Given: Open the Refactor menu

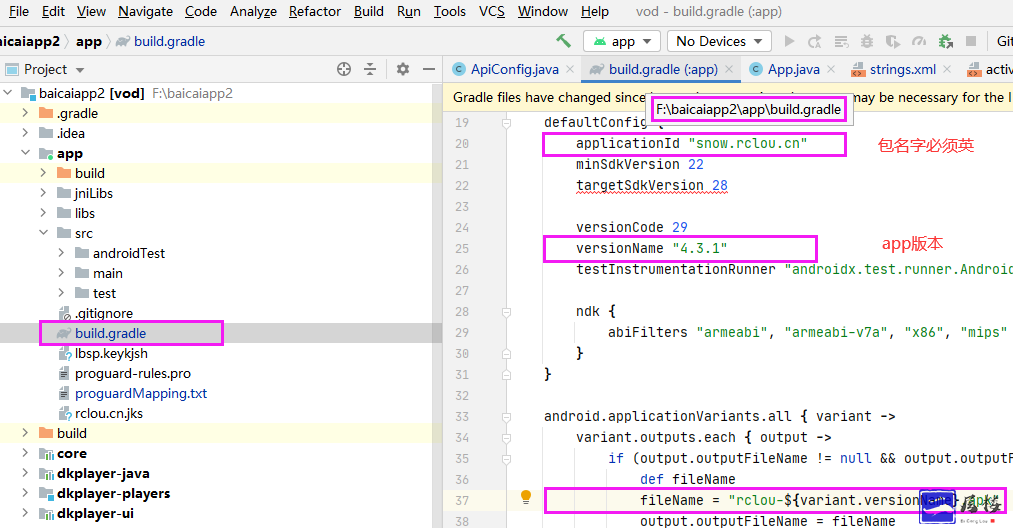Looking at the screenshot, I should (x=315, y=12).
